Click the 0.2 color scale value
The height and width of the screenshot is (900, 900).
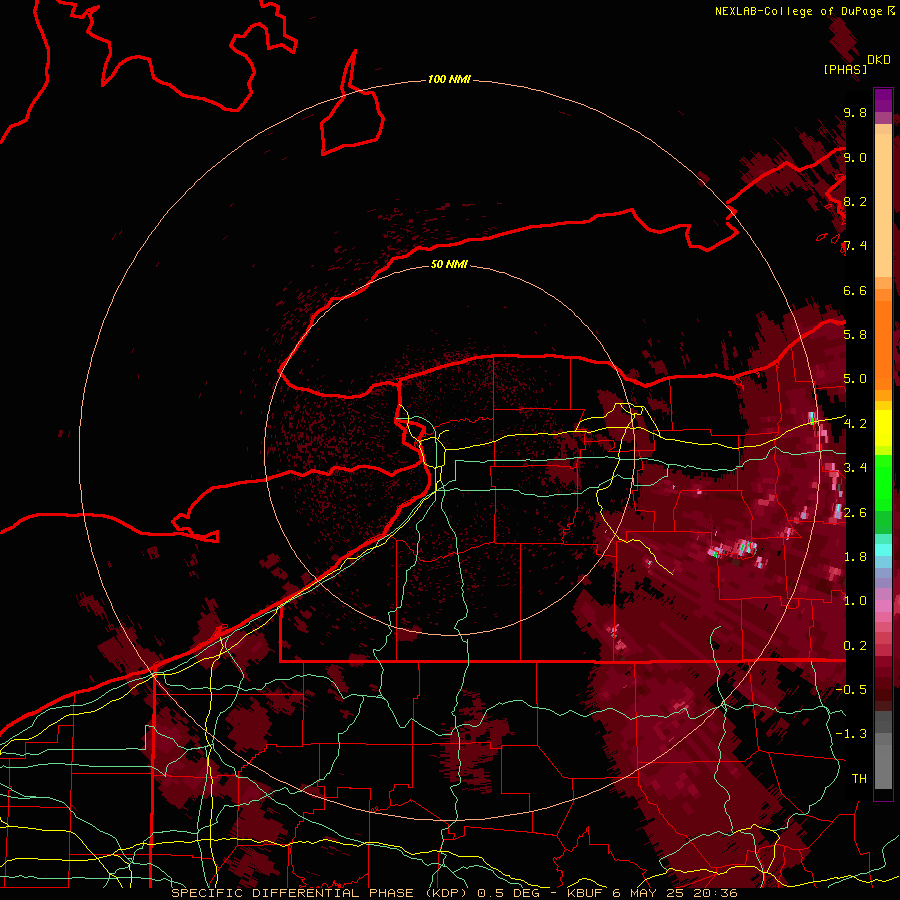[855, 645]
